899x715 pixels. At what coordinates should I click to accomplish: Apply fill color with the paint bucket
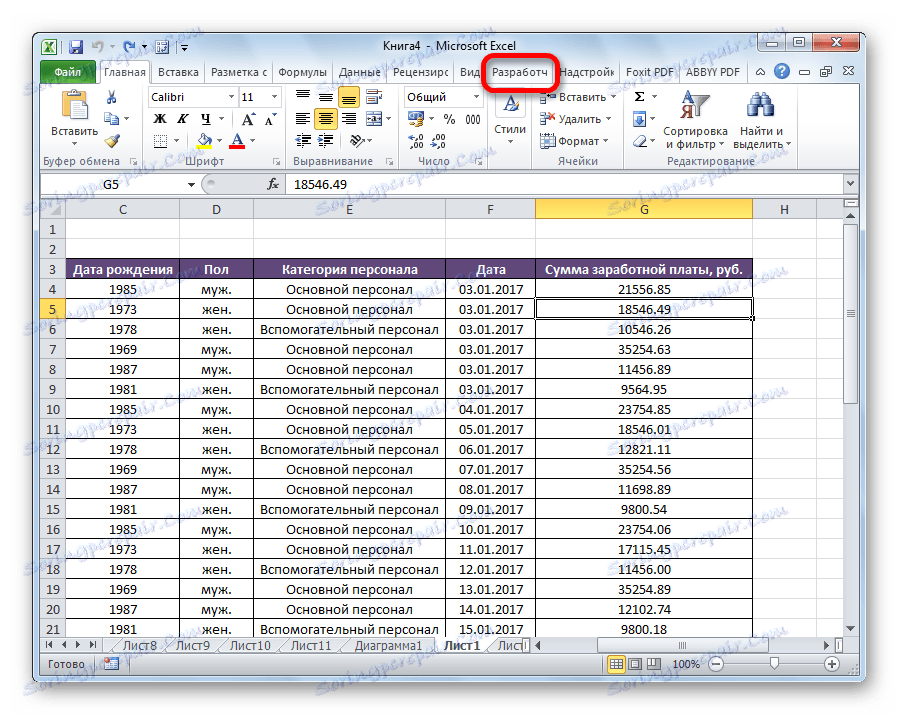pyautogui.click(x=204, y=140)
